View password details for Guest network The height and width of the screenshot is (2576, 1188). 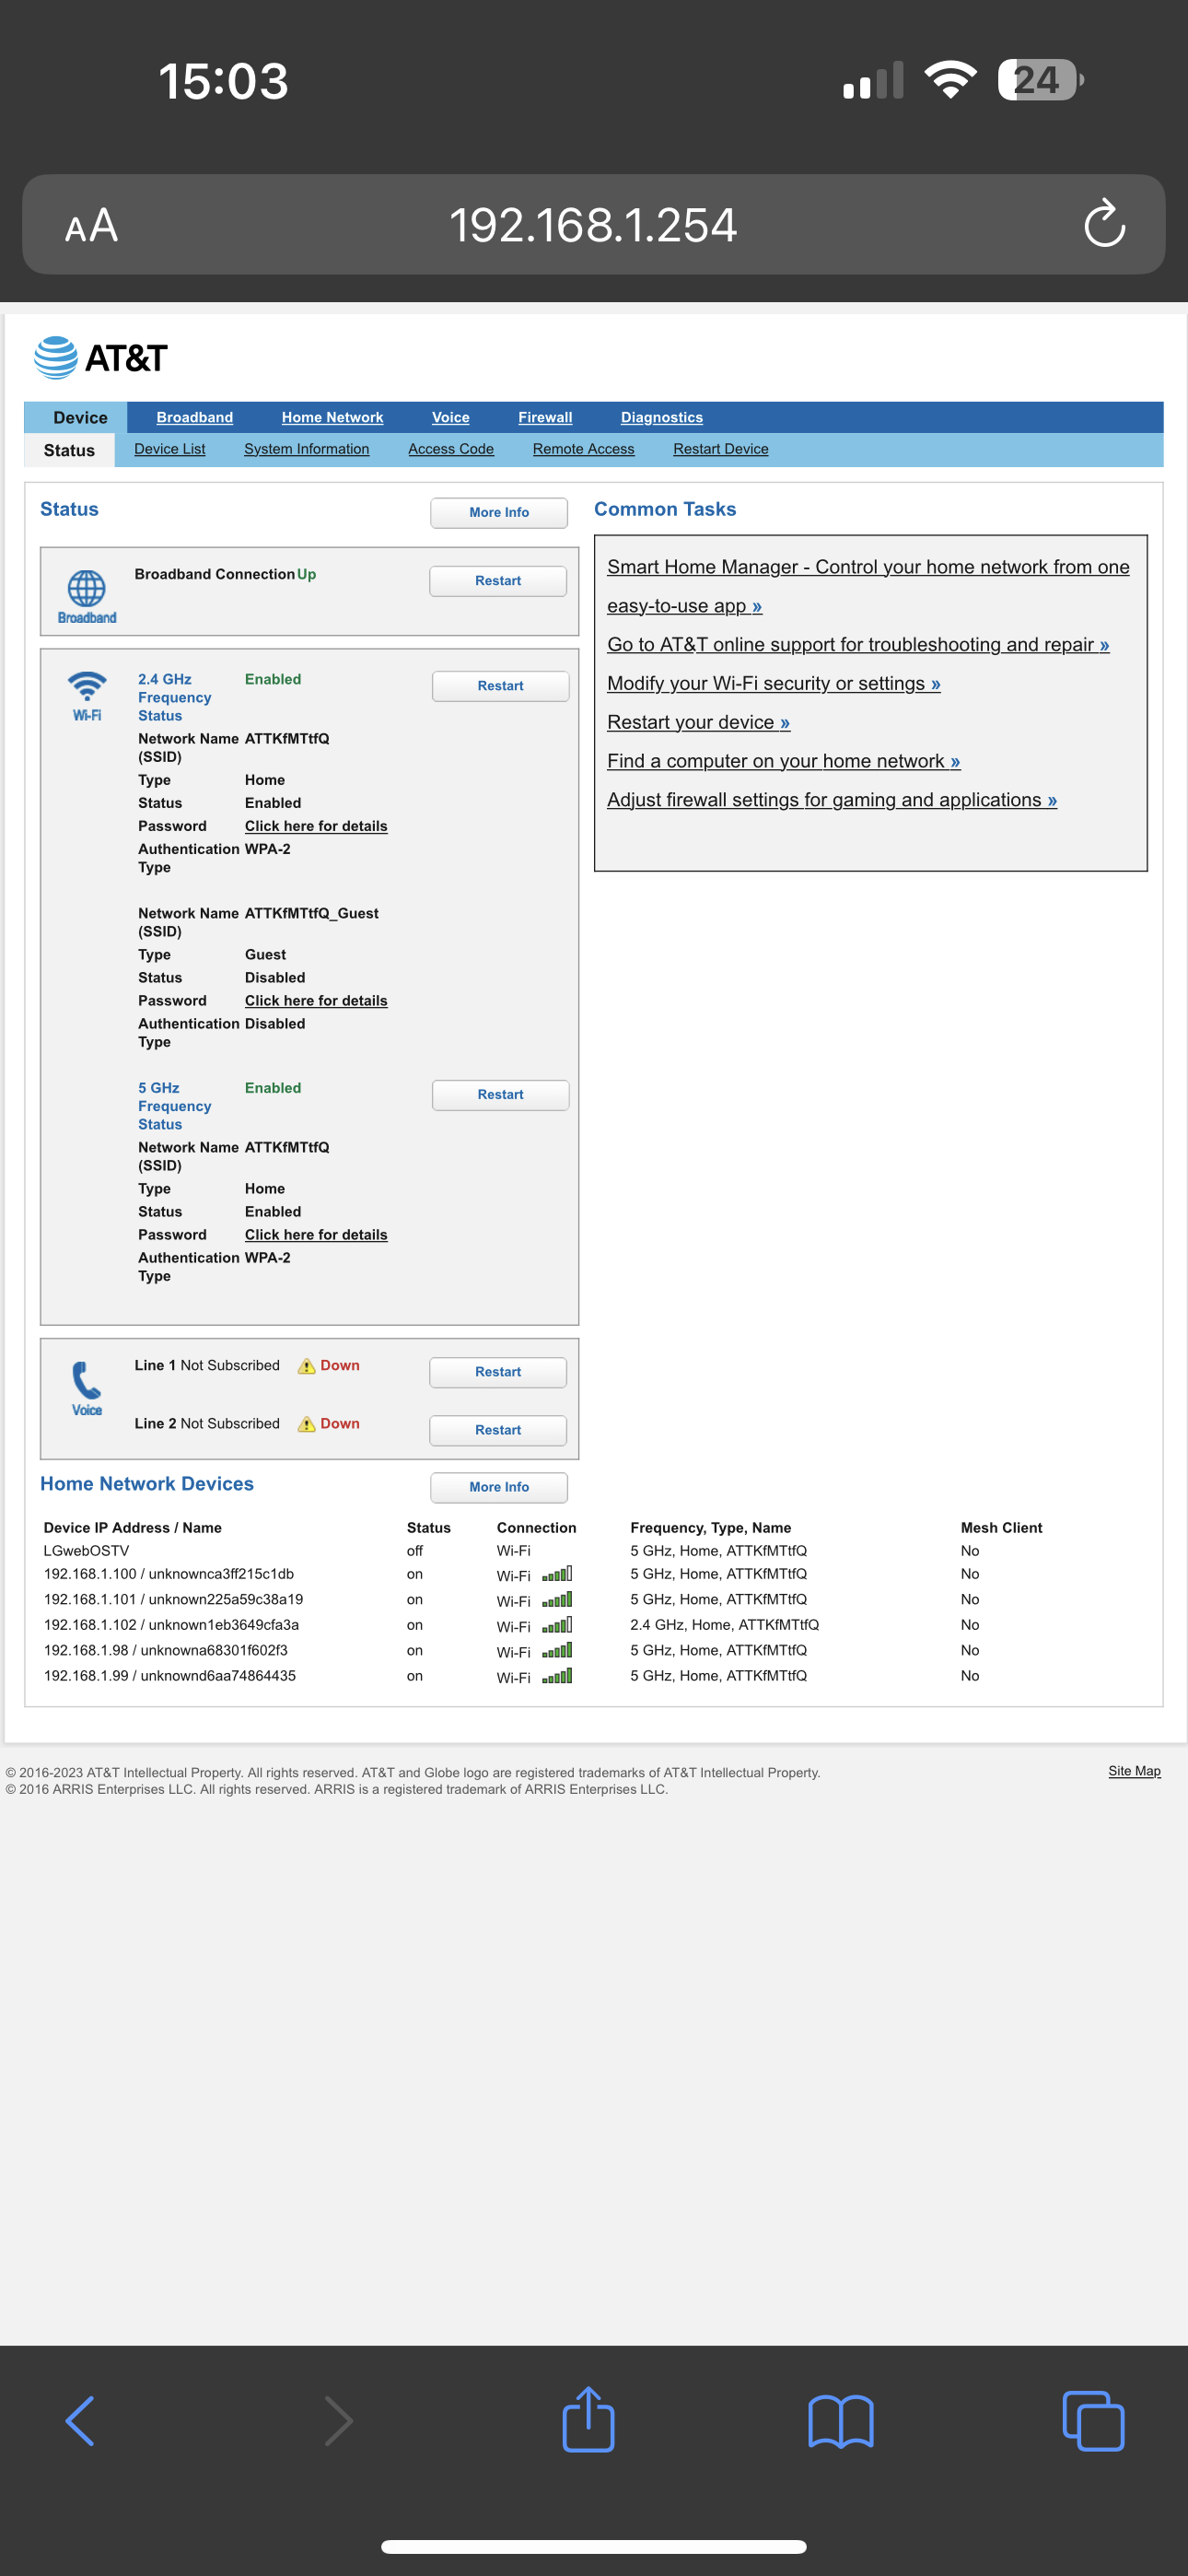[316, 1001]
